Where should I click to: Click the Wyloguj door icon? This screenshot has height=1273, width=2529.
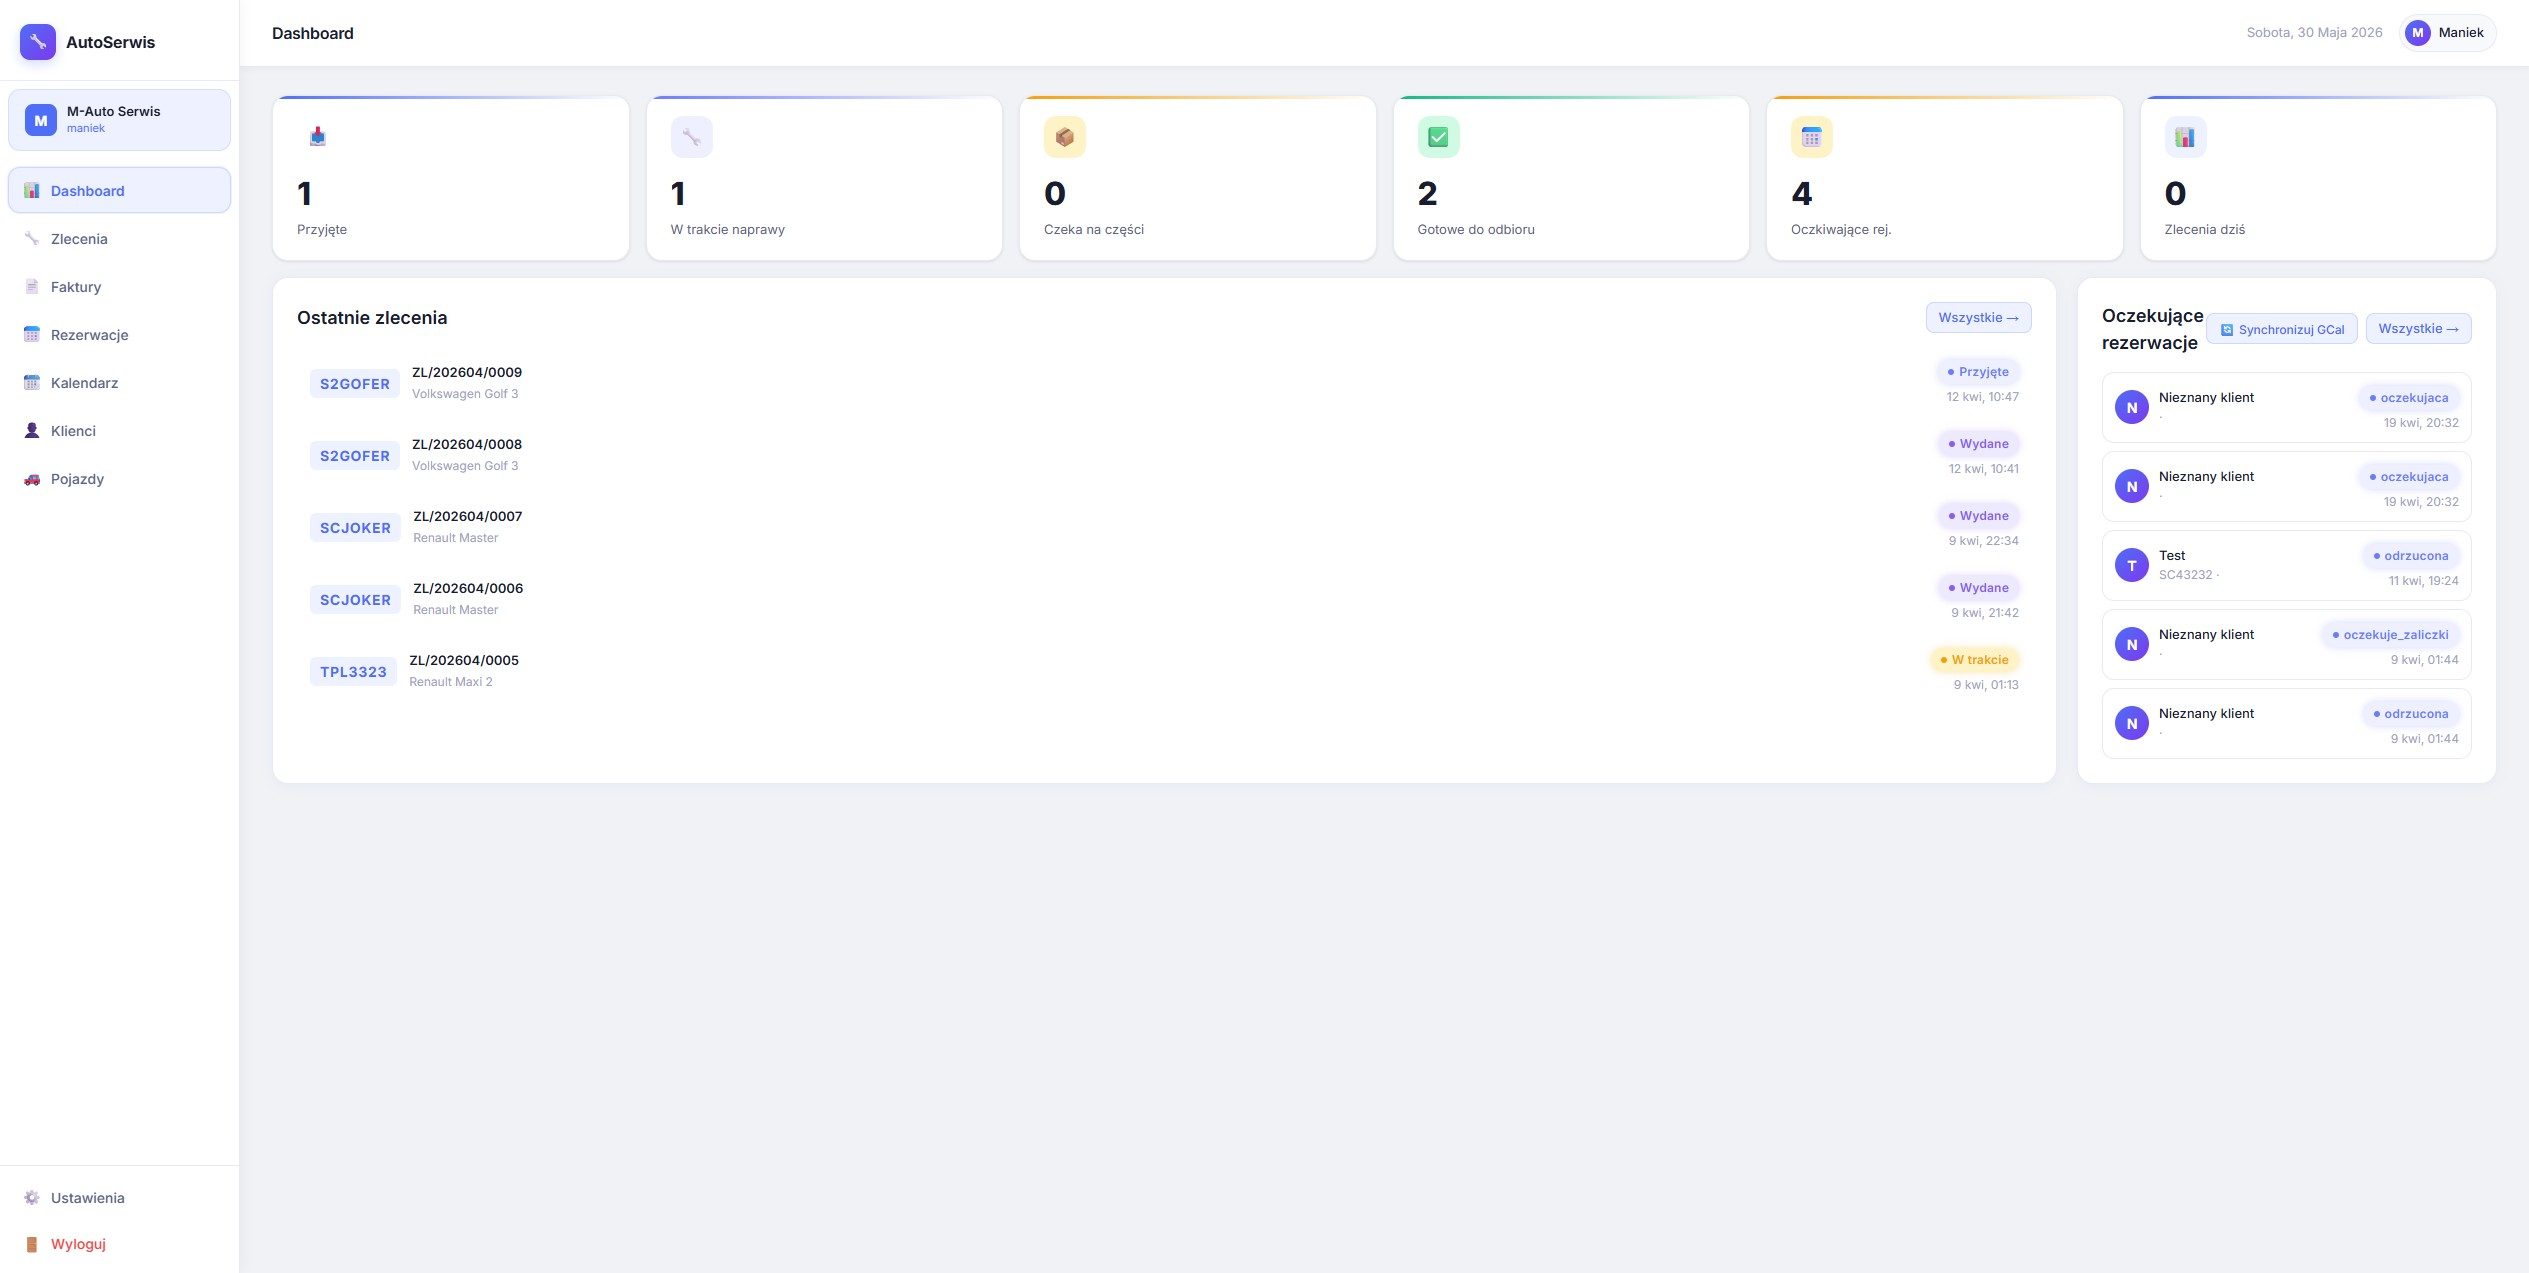pyautogui.click(x=32, y=1244)
